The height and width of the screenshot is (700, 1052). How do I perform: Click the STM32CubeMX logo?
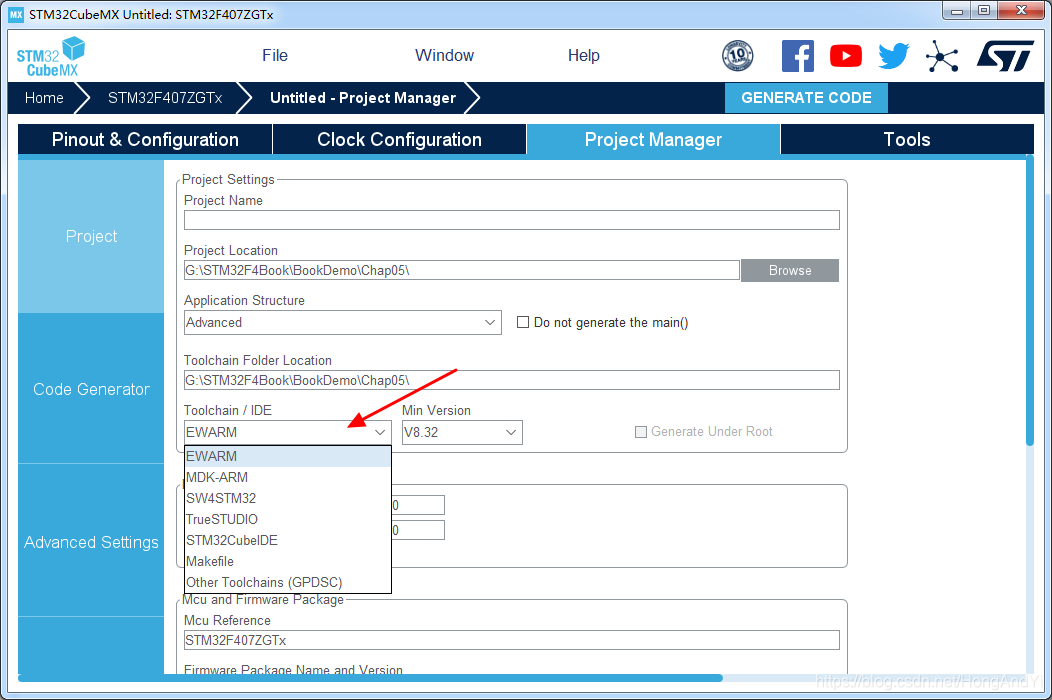[50, 57]
